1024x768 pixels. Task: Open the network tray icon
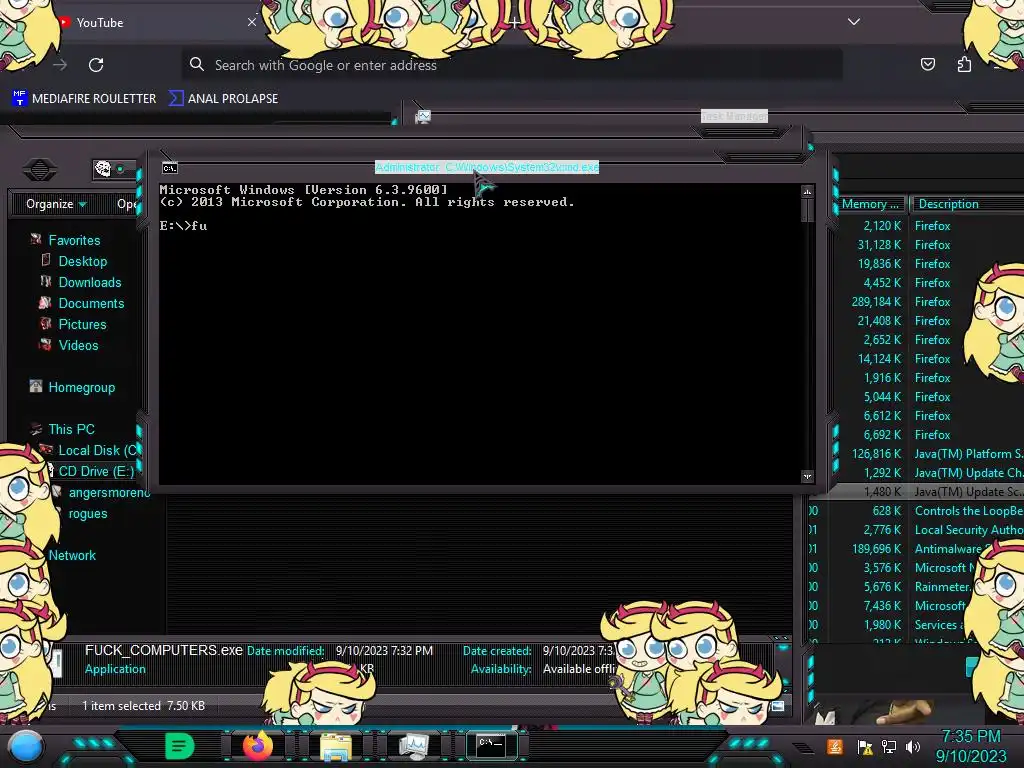point(889,747)
